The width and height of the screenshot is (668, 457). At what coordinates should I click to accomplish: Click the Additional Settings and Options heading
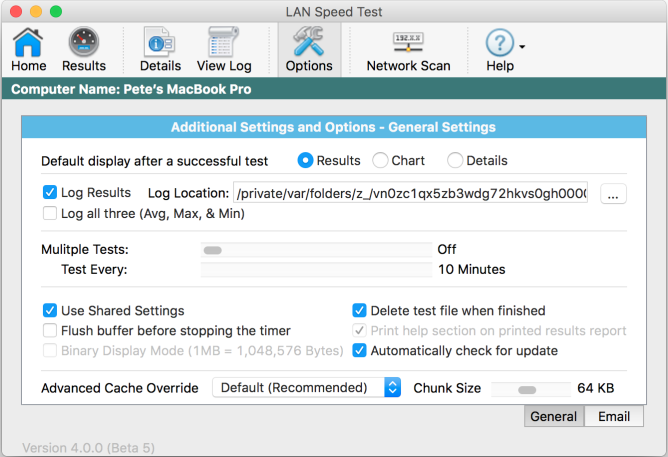tap(334, 127)
